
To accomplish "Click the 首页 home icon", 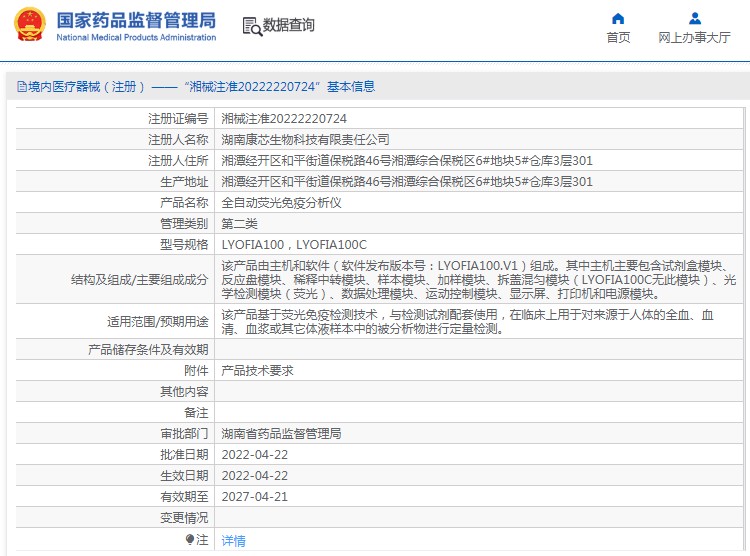I will pos(618,19).
